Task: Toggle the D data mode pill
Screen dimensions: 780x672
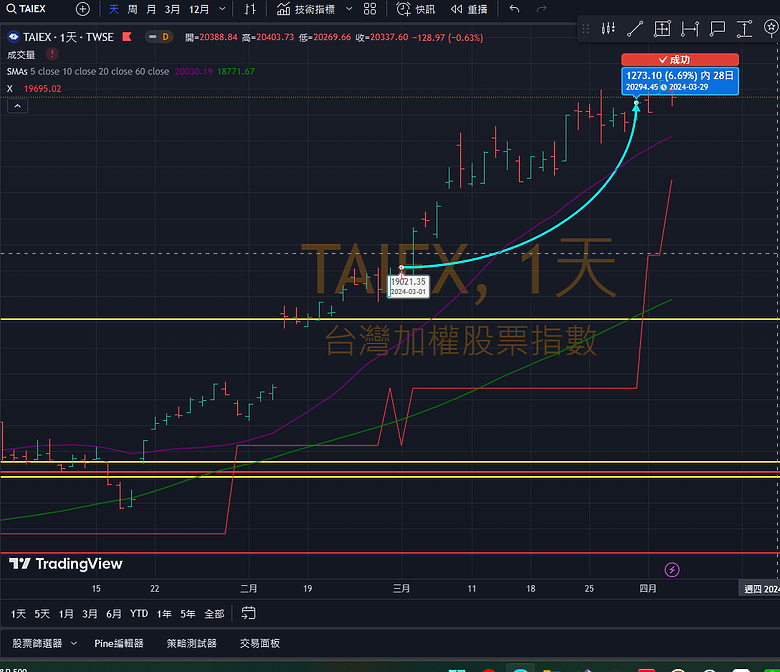Action: (x=159, y=37)
